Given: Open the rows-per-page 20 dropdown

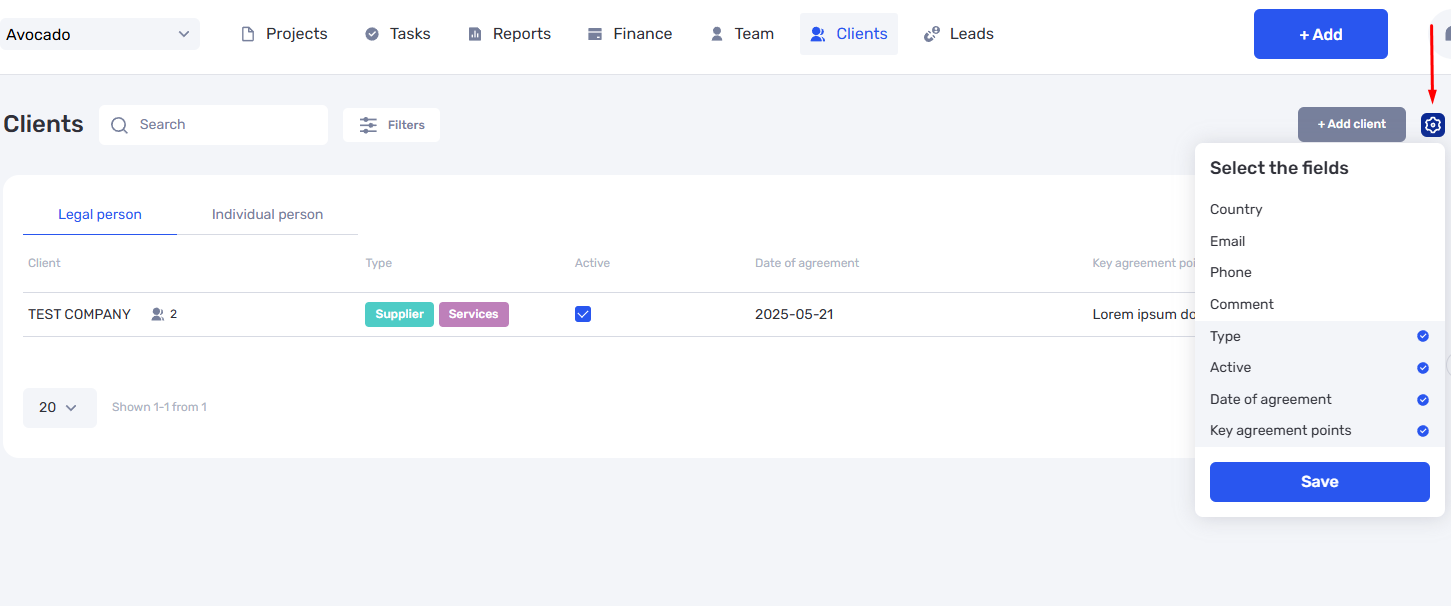Looking at the screenshot, I should [x=59, y=408].
